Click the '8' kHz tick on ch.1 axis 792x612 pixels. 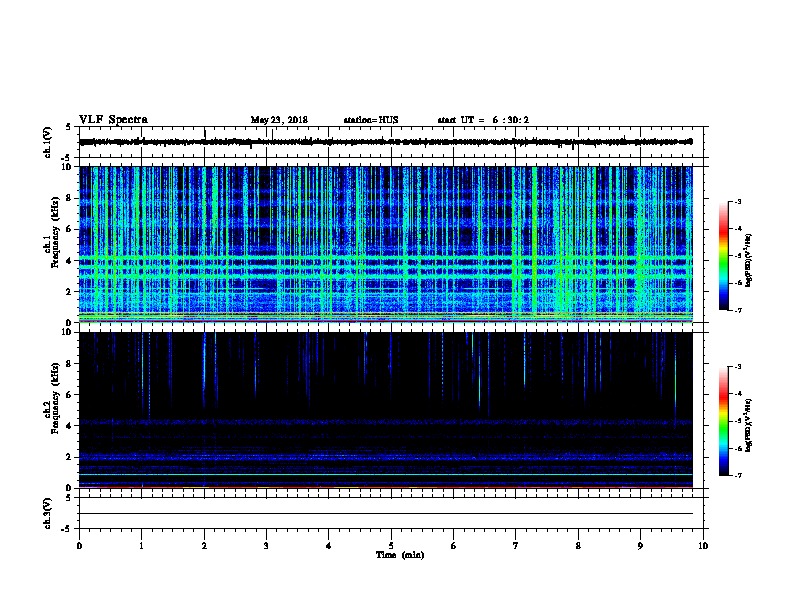(70, 198)
